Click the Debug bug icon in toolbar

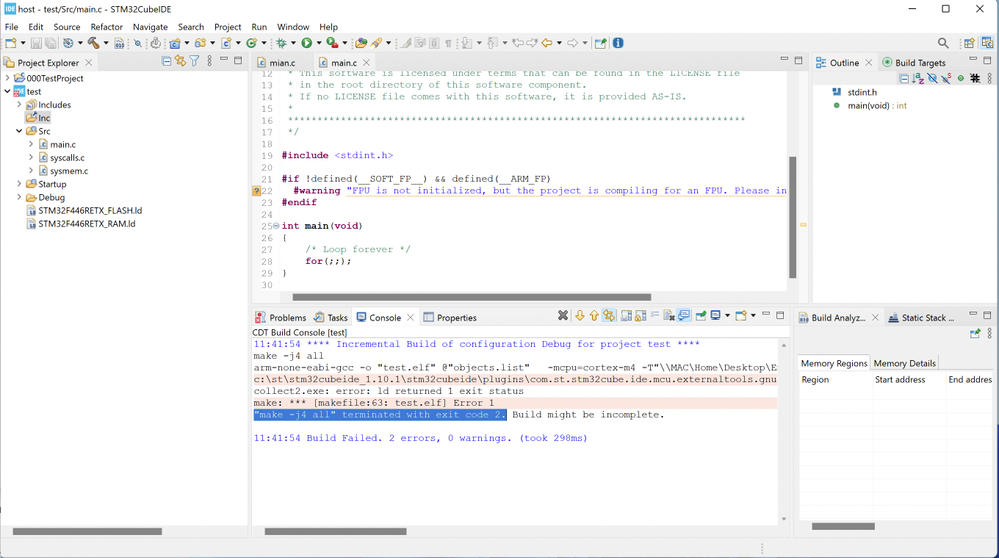click(x=281, y=43)
